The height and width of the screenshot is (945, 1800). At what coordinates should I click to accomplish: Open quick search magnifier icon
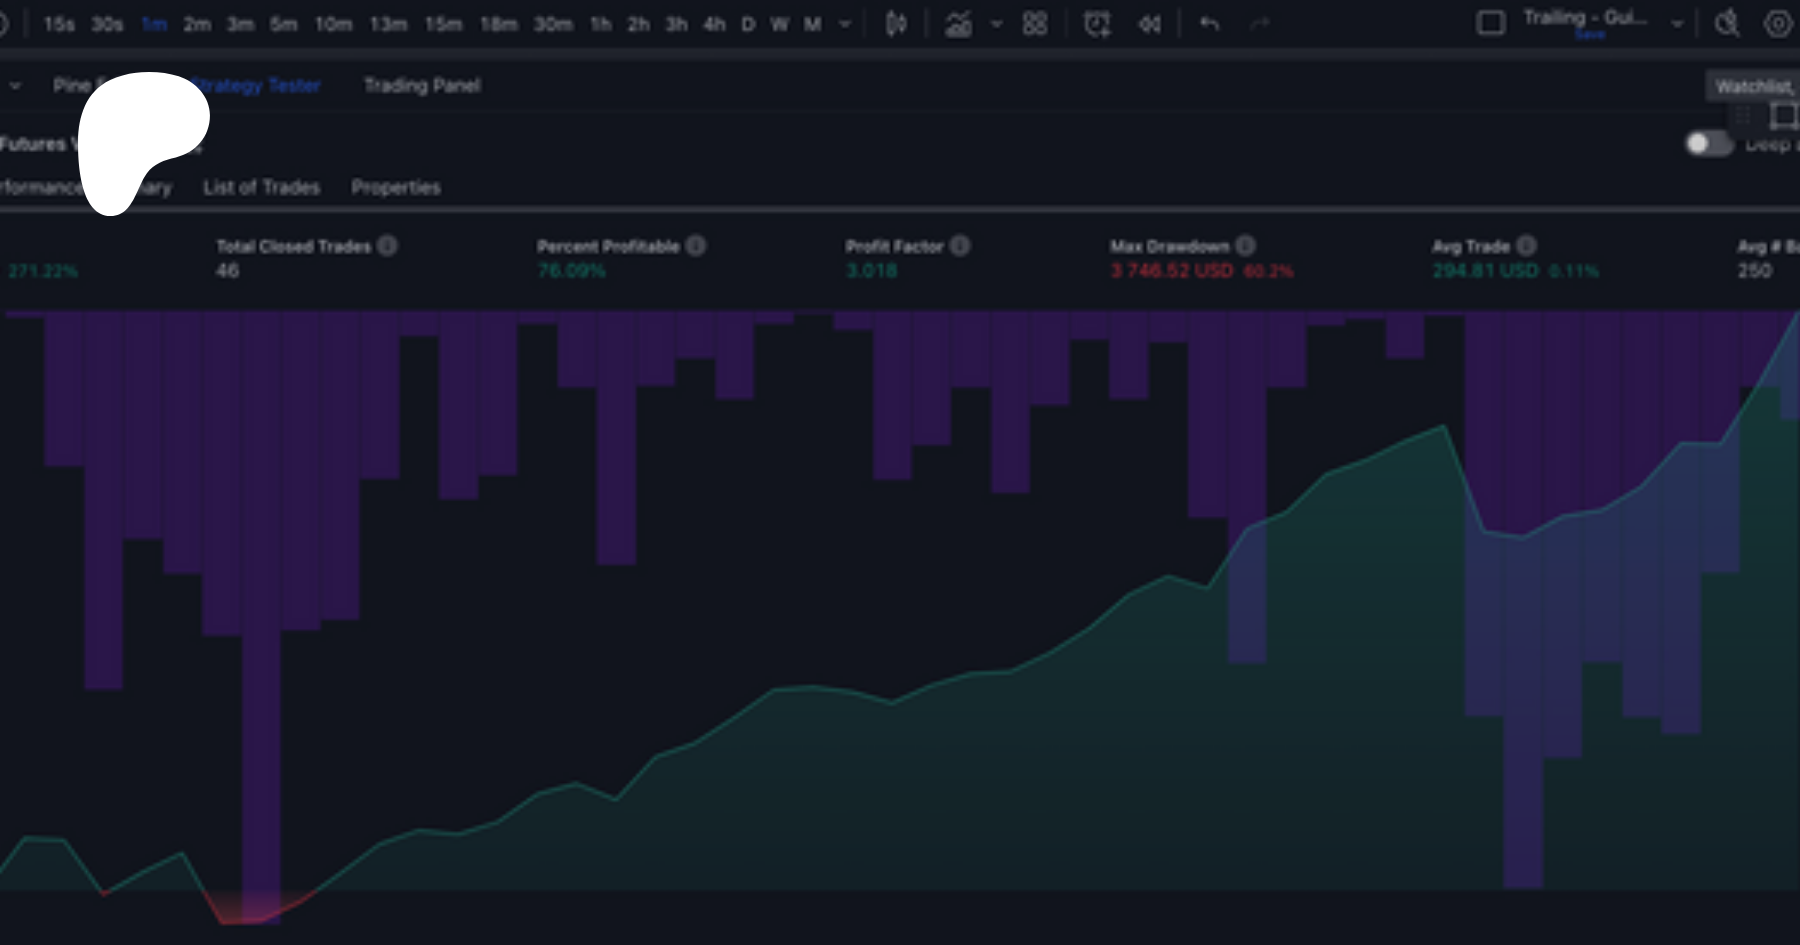click(x=1727, y=24)
